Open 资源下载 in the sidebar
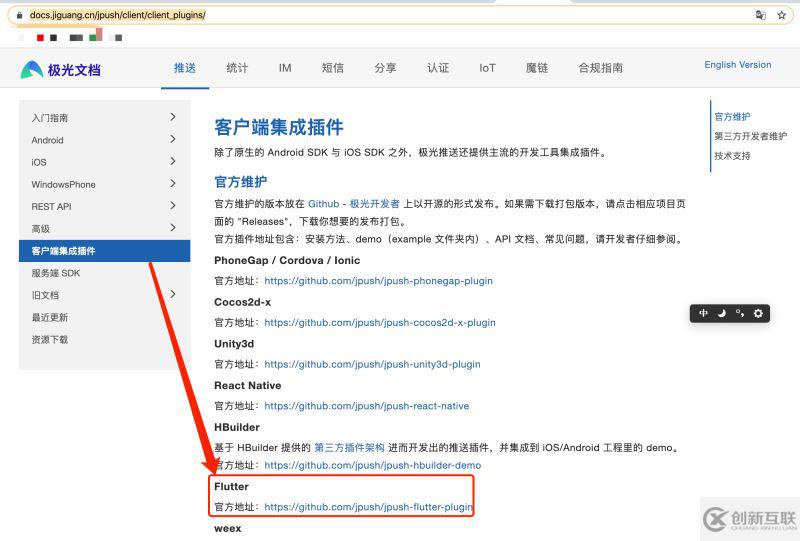Viewport: 800px width, 541px height. [x=49, y=339]
